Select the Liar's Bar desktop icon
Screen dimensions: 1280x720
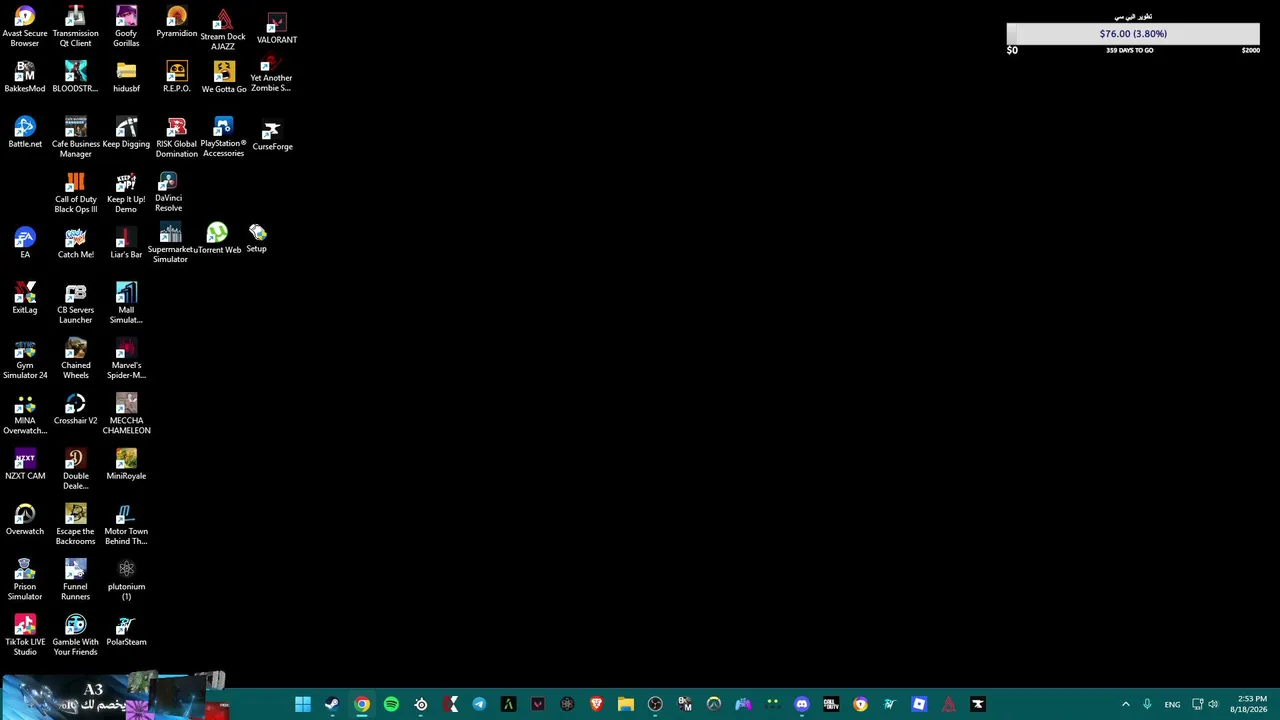126,243
